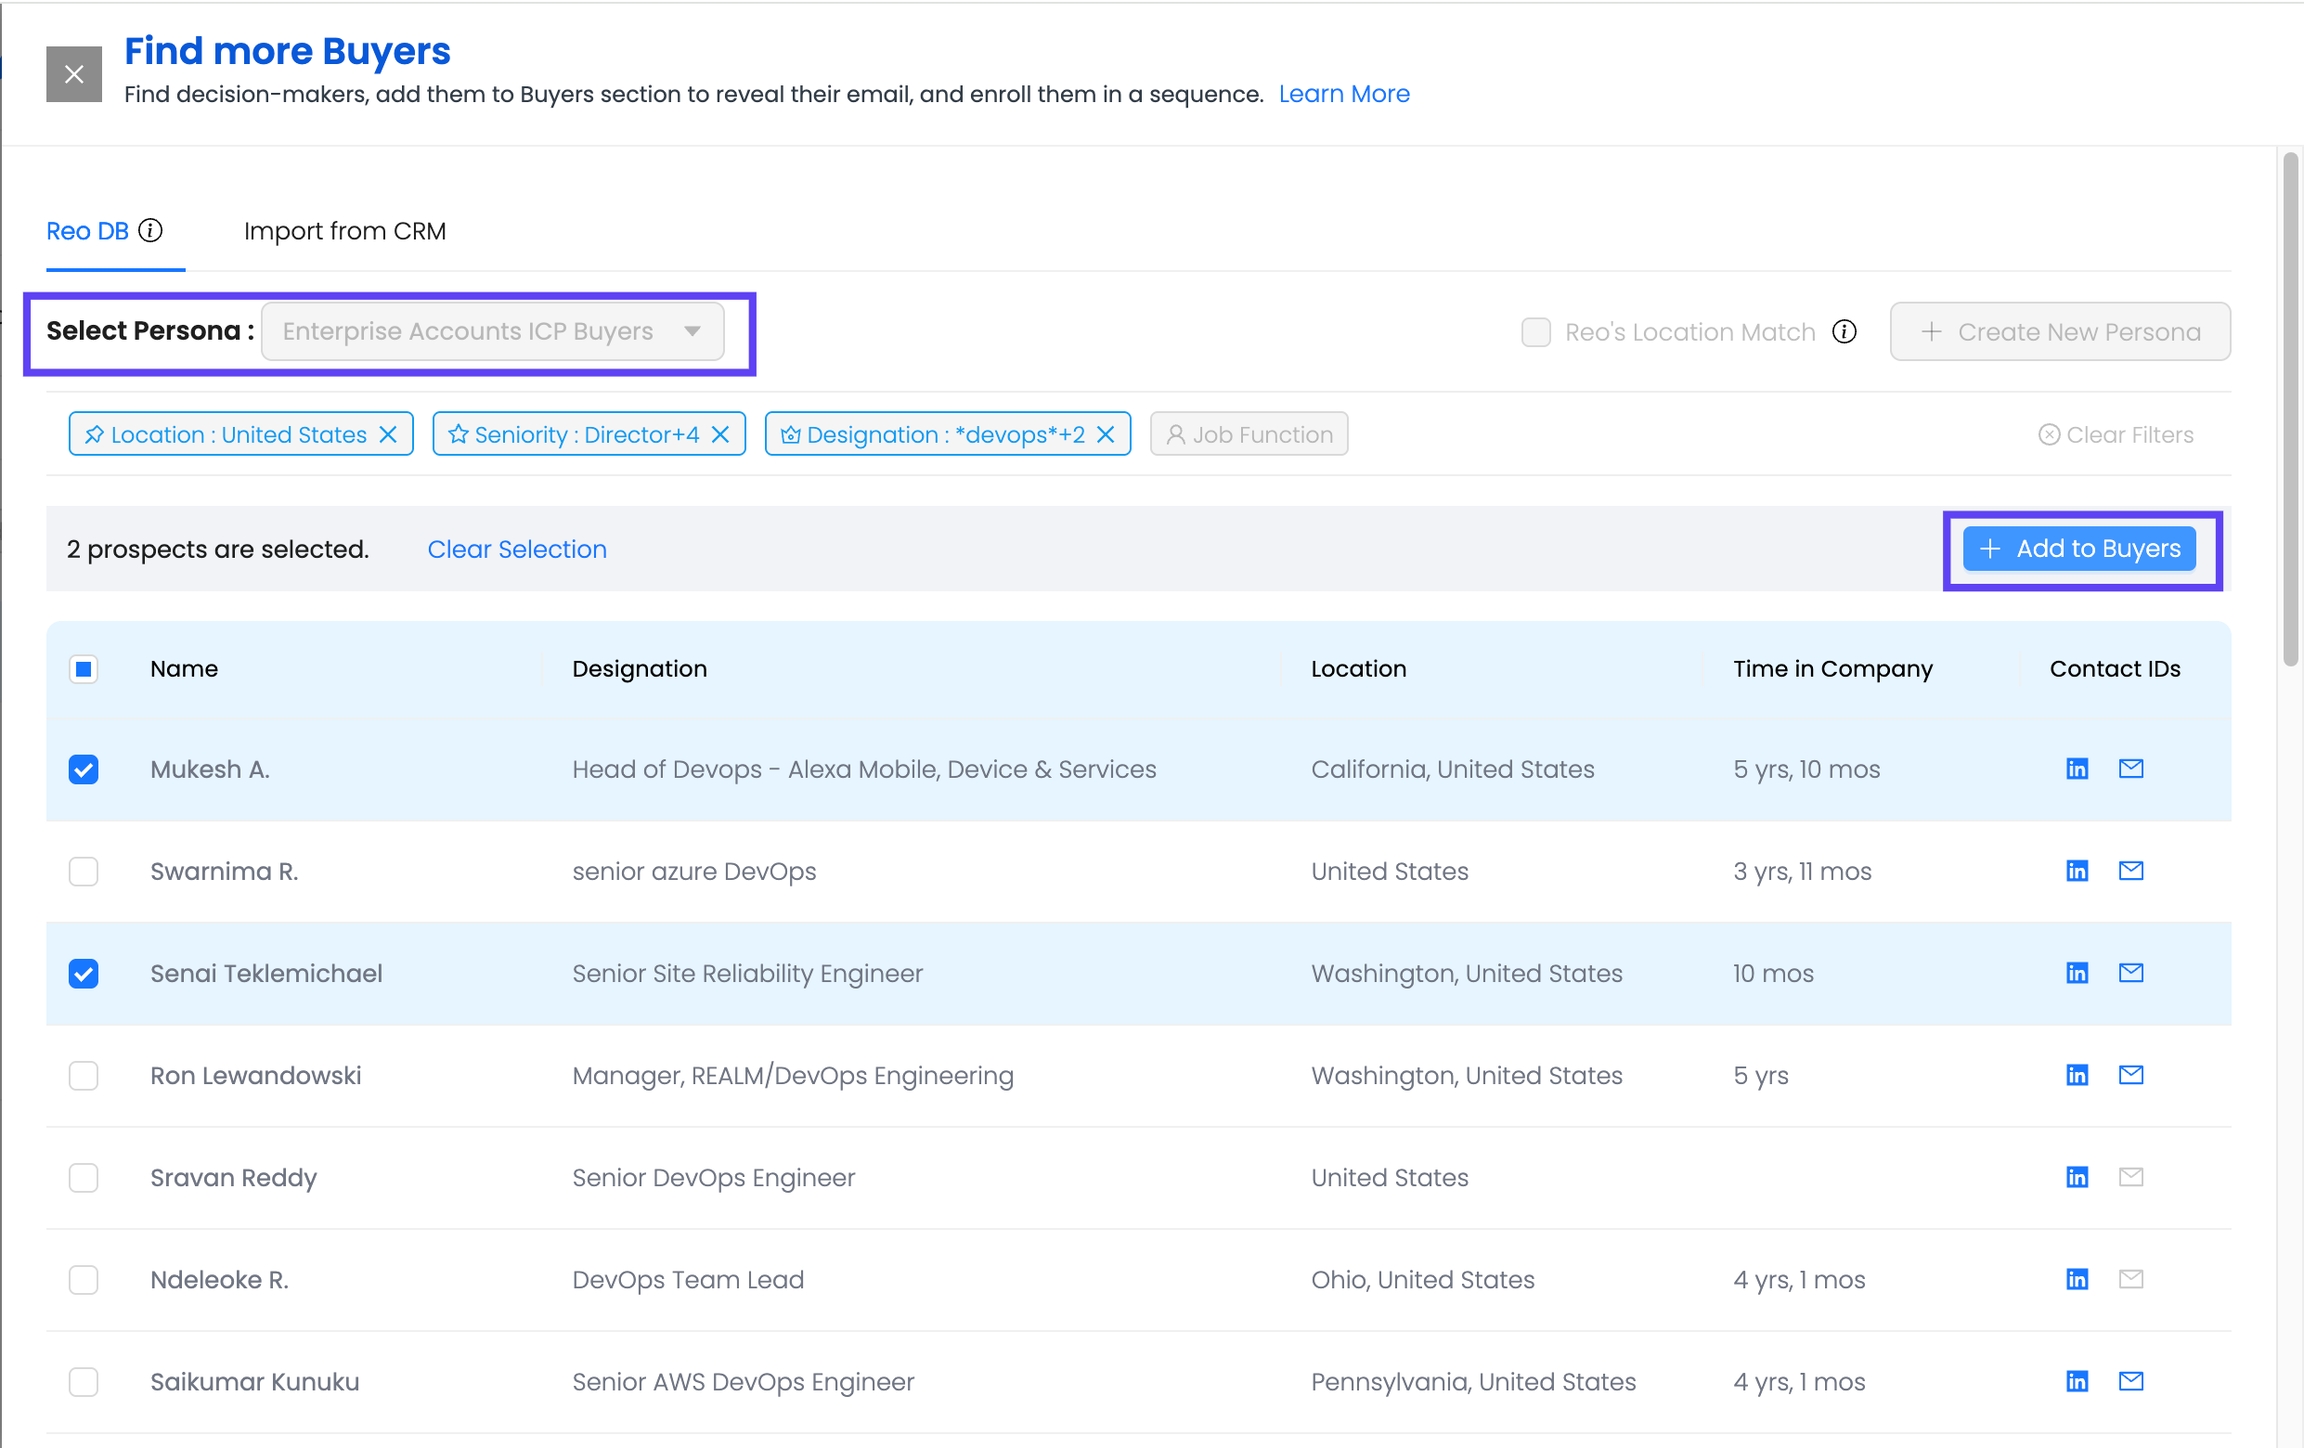Select the checkbox for Swarnima R.

point(84,871)
